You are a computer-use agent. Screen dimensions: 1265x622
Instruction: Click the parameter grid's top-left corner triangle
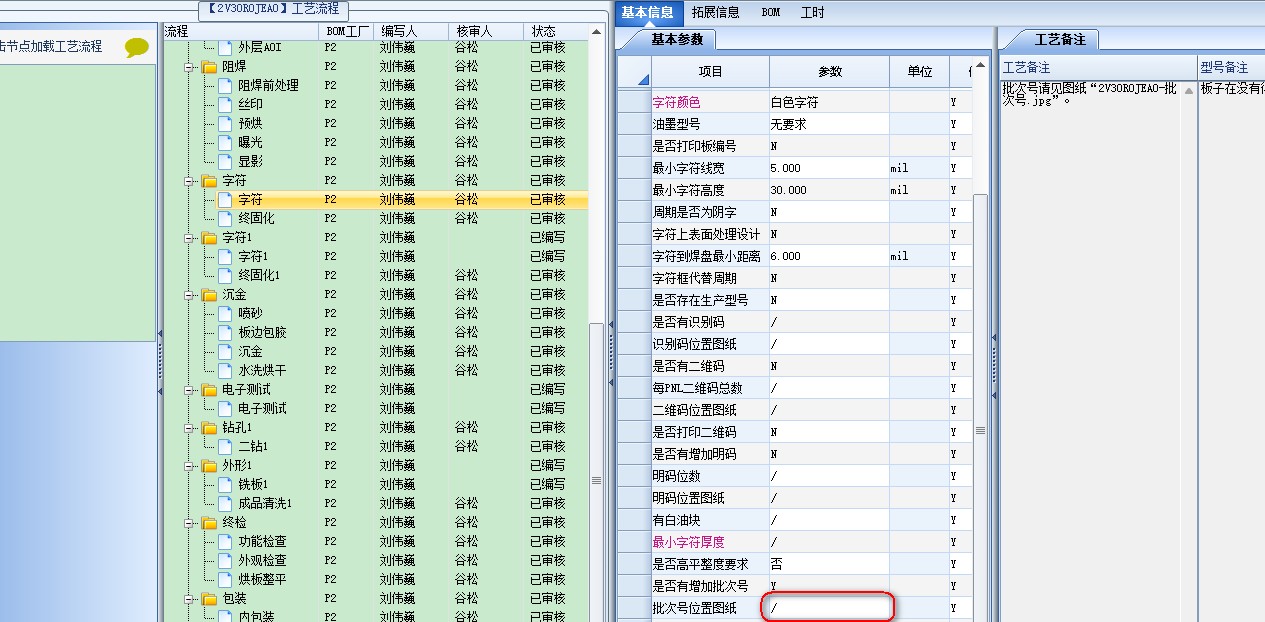[x=643, y=79]
